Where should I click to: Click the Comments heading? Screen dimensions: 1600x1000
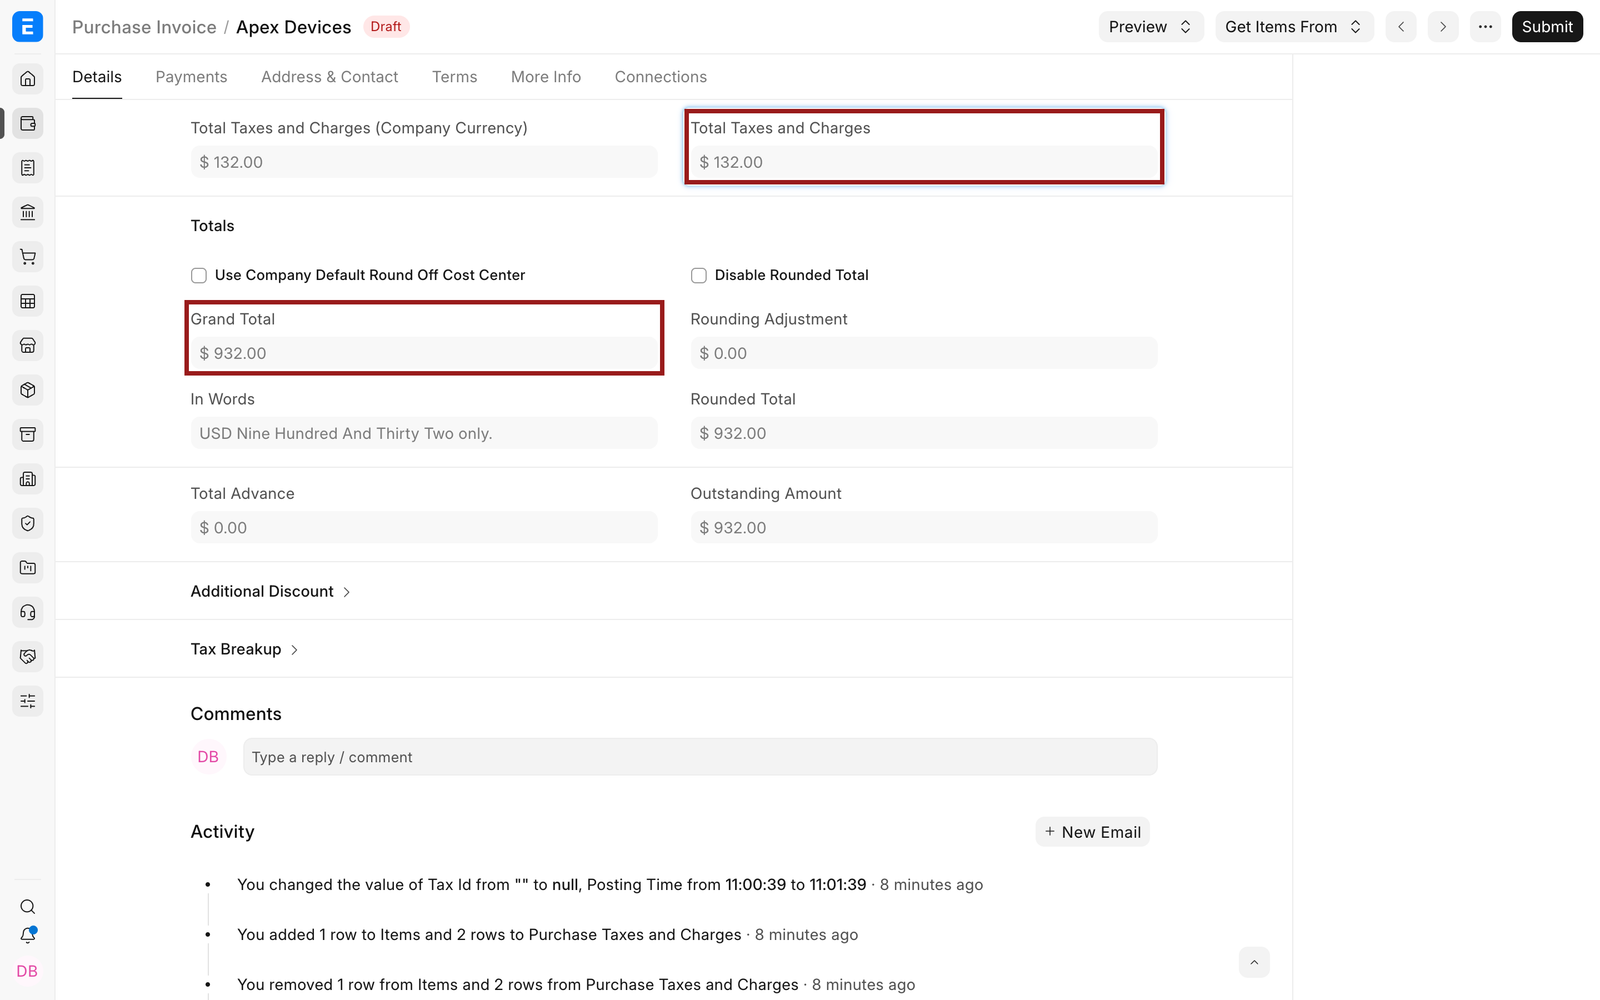click(236, 714)
